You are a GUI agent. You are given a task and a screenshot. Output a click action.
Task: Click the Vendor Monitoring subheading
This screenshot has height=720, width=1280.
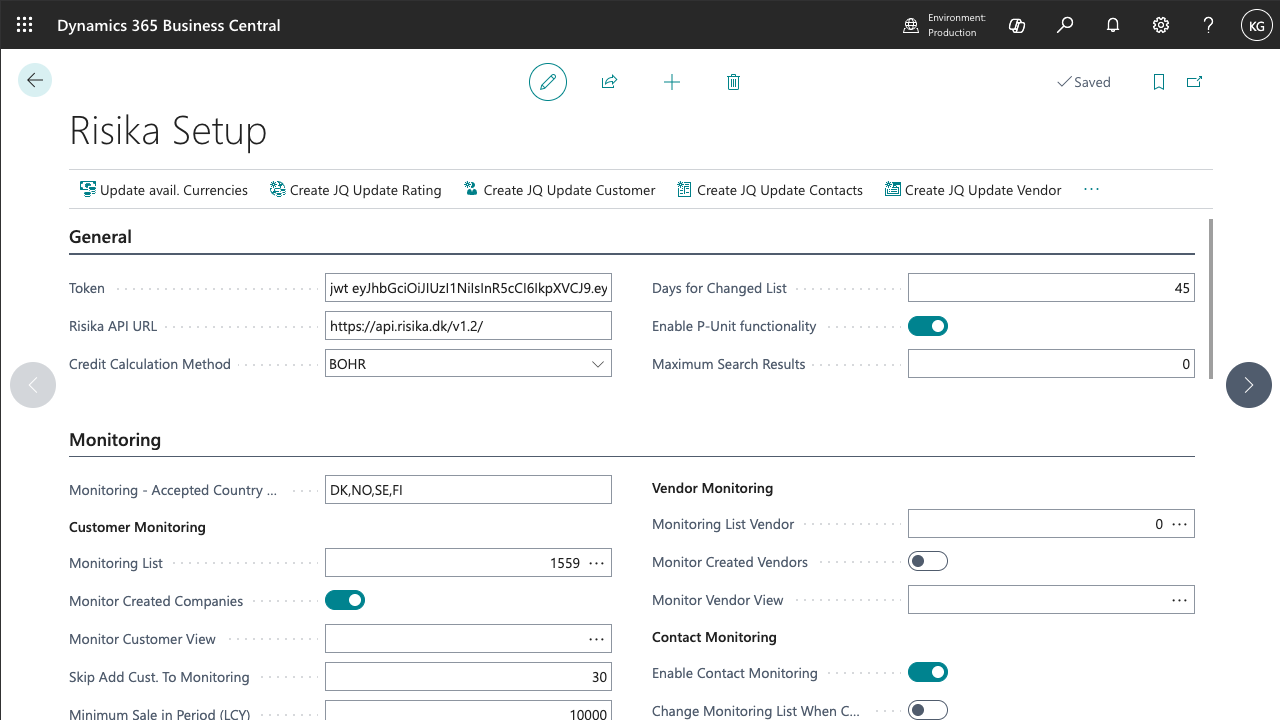(x=712, y=488)
